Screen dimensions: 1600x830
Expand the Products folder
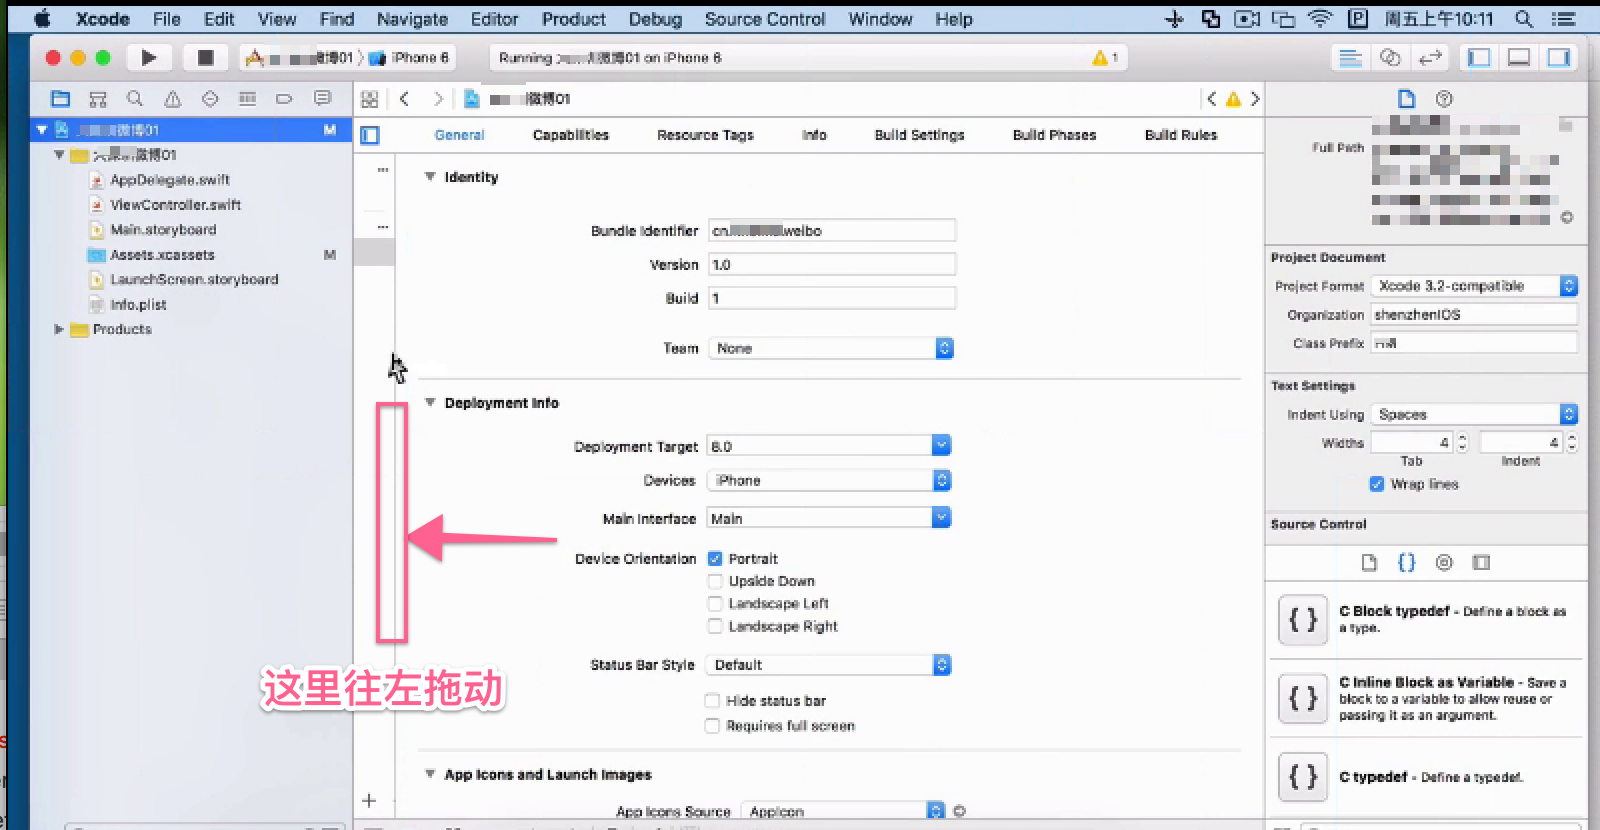coord(59,329)
